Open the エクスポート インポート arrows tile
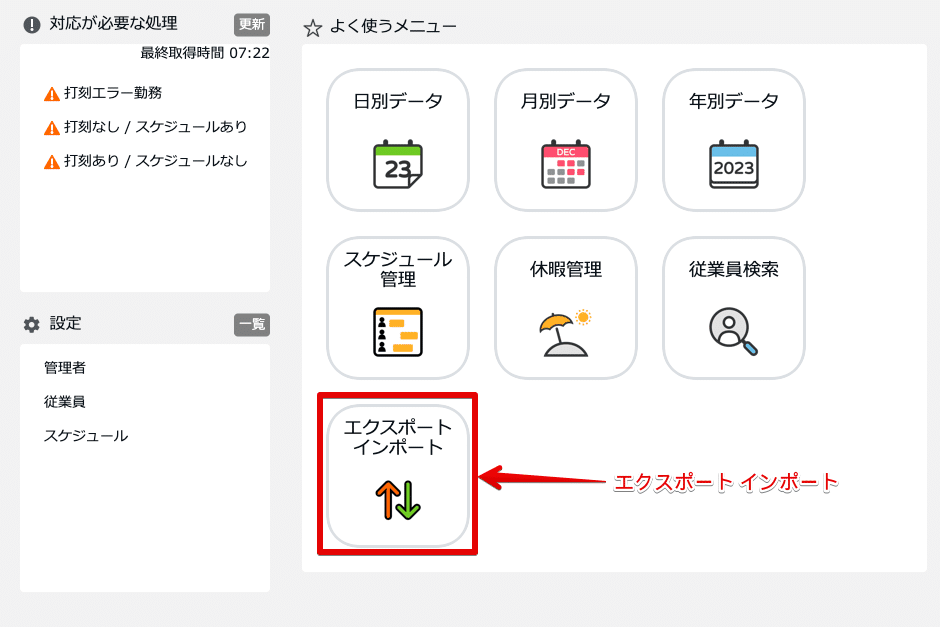This screenshot has width=940, height=627. tap(398, 475)
